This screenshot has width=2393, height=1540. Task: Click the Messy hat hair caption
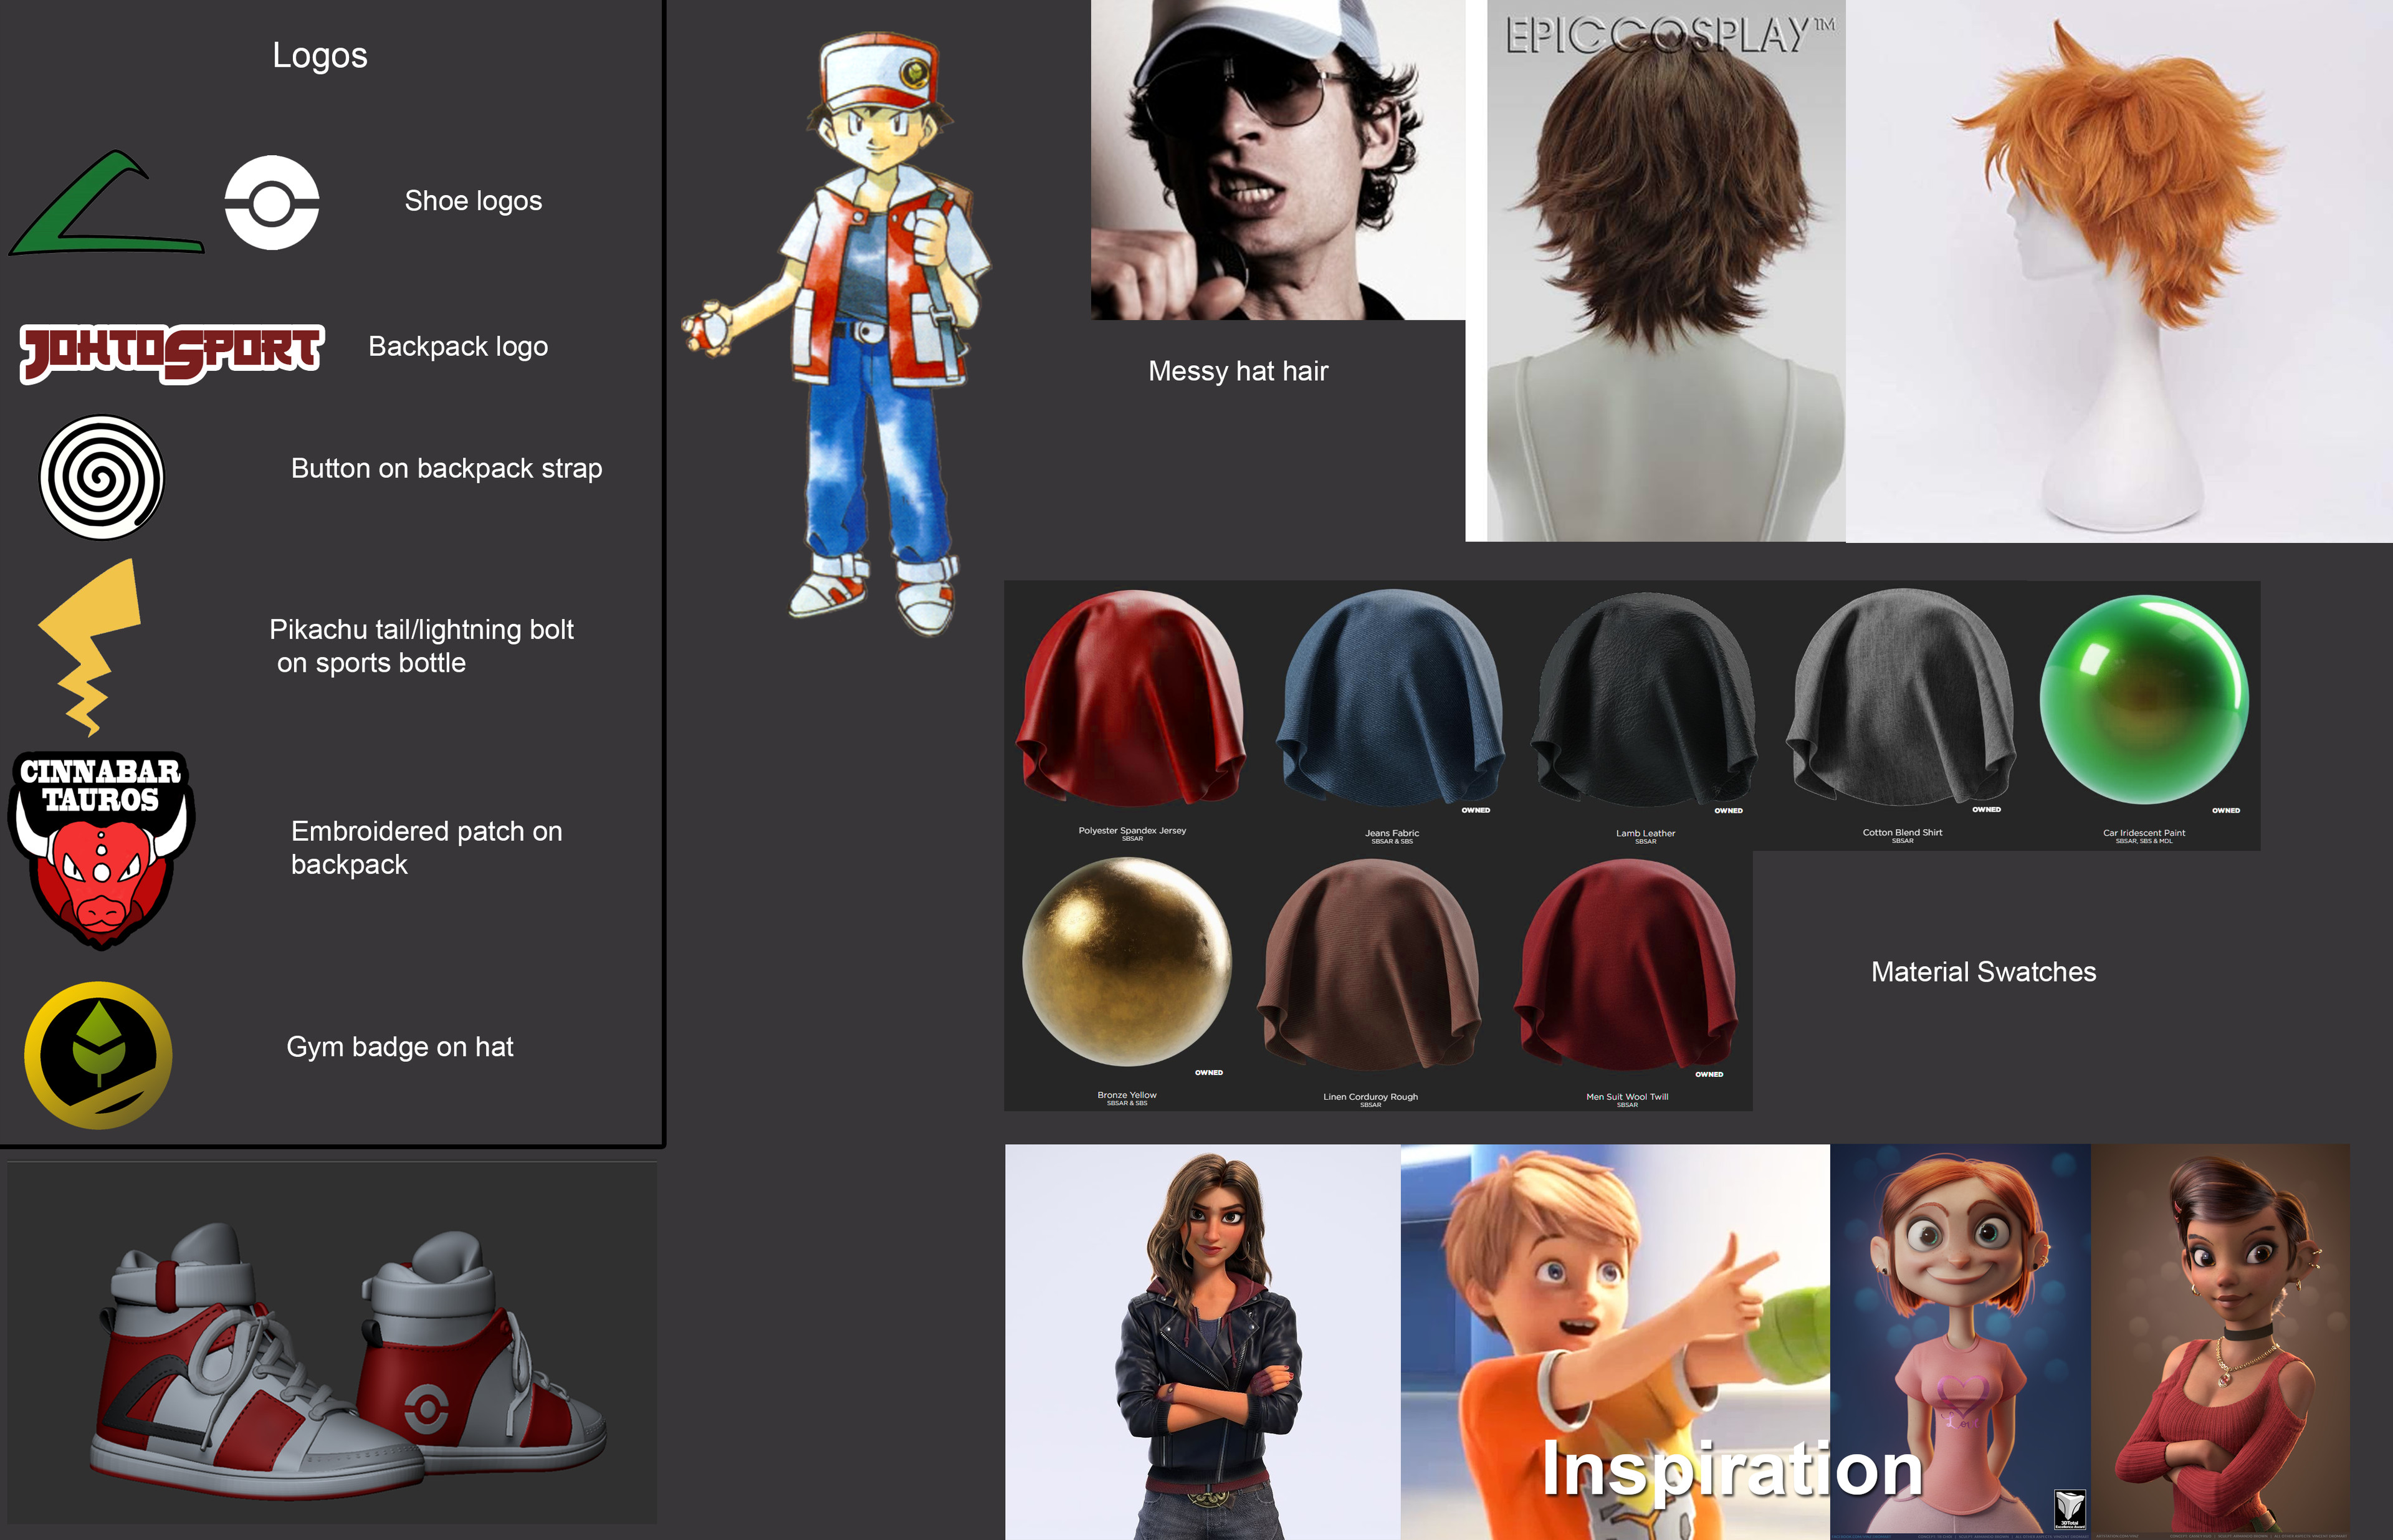(1237, 371)
